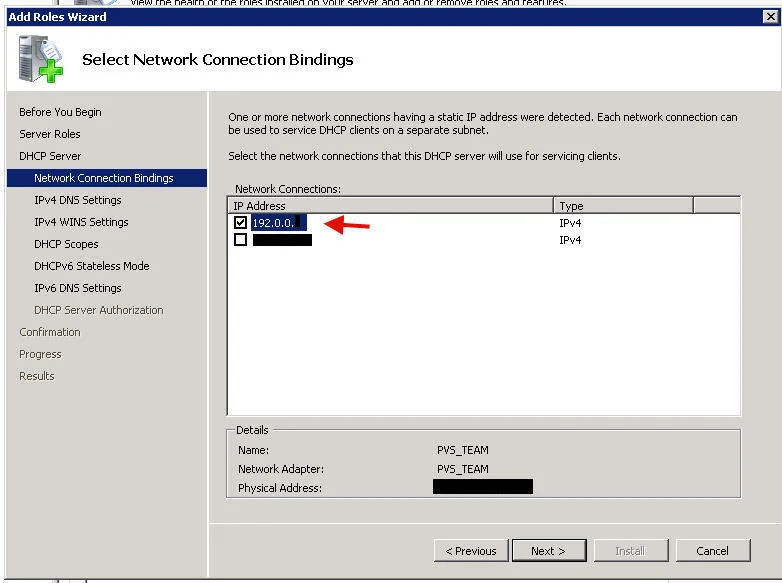Click IPv4 type of the 192.0.0 row

tap(570, 223)
